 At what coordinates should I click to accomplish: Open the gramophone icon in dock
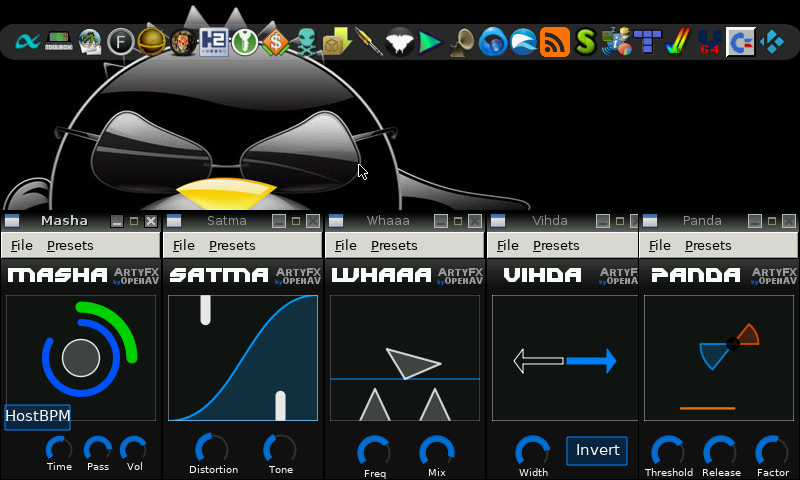[x=462, y=42]
